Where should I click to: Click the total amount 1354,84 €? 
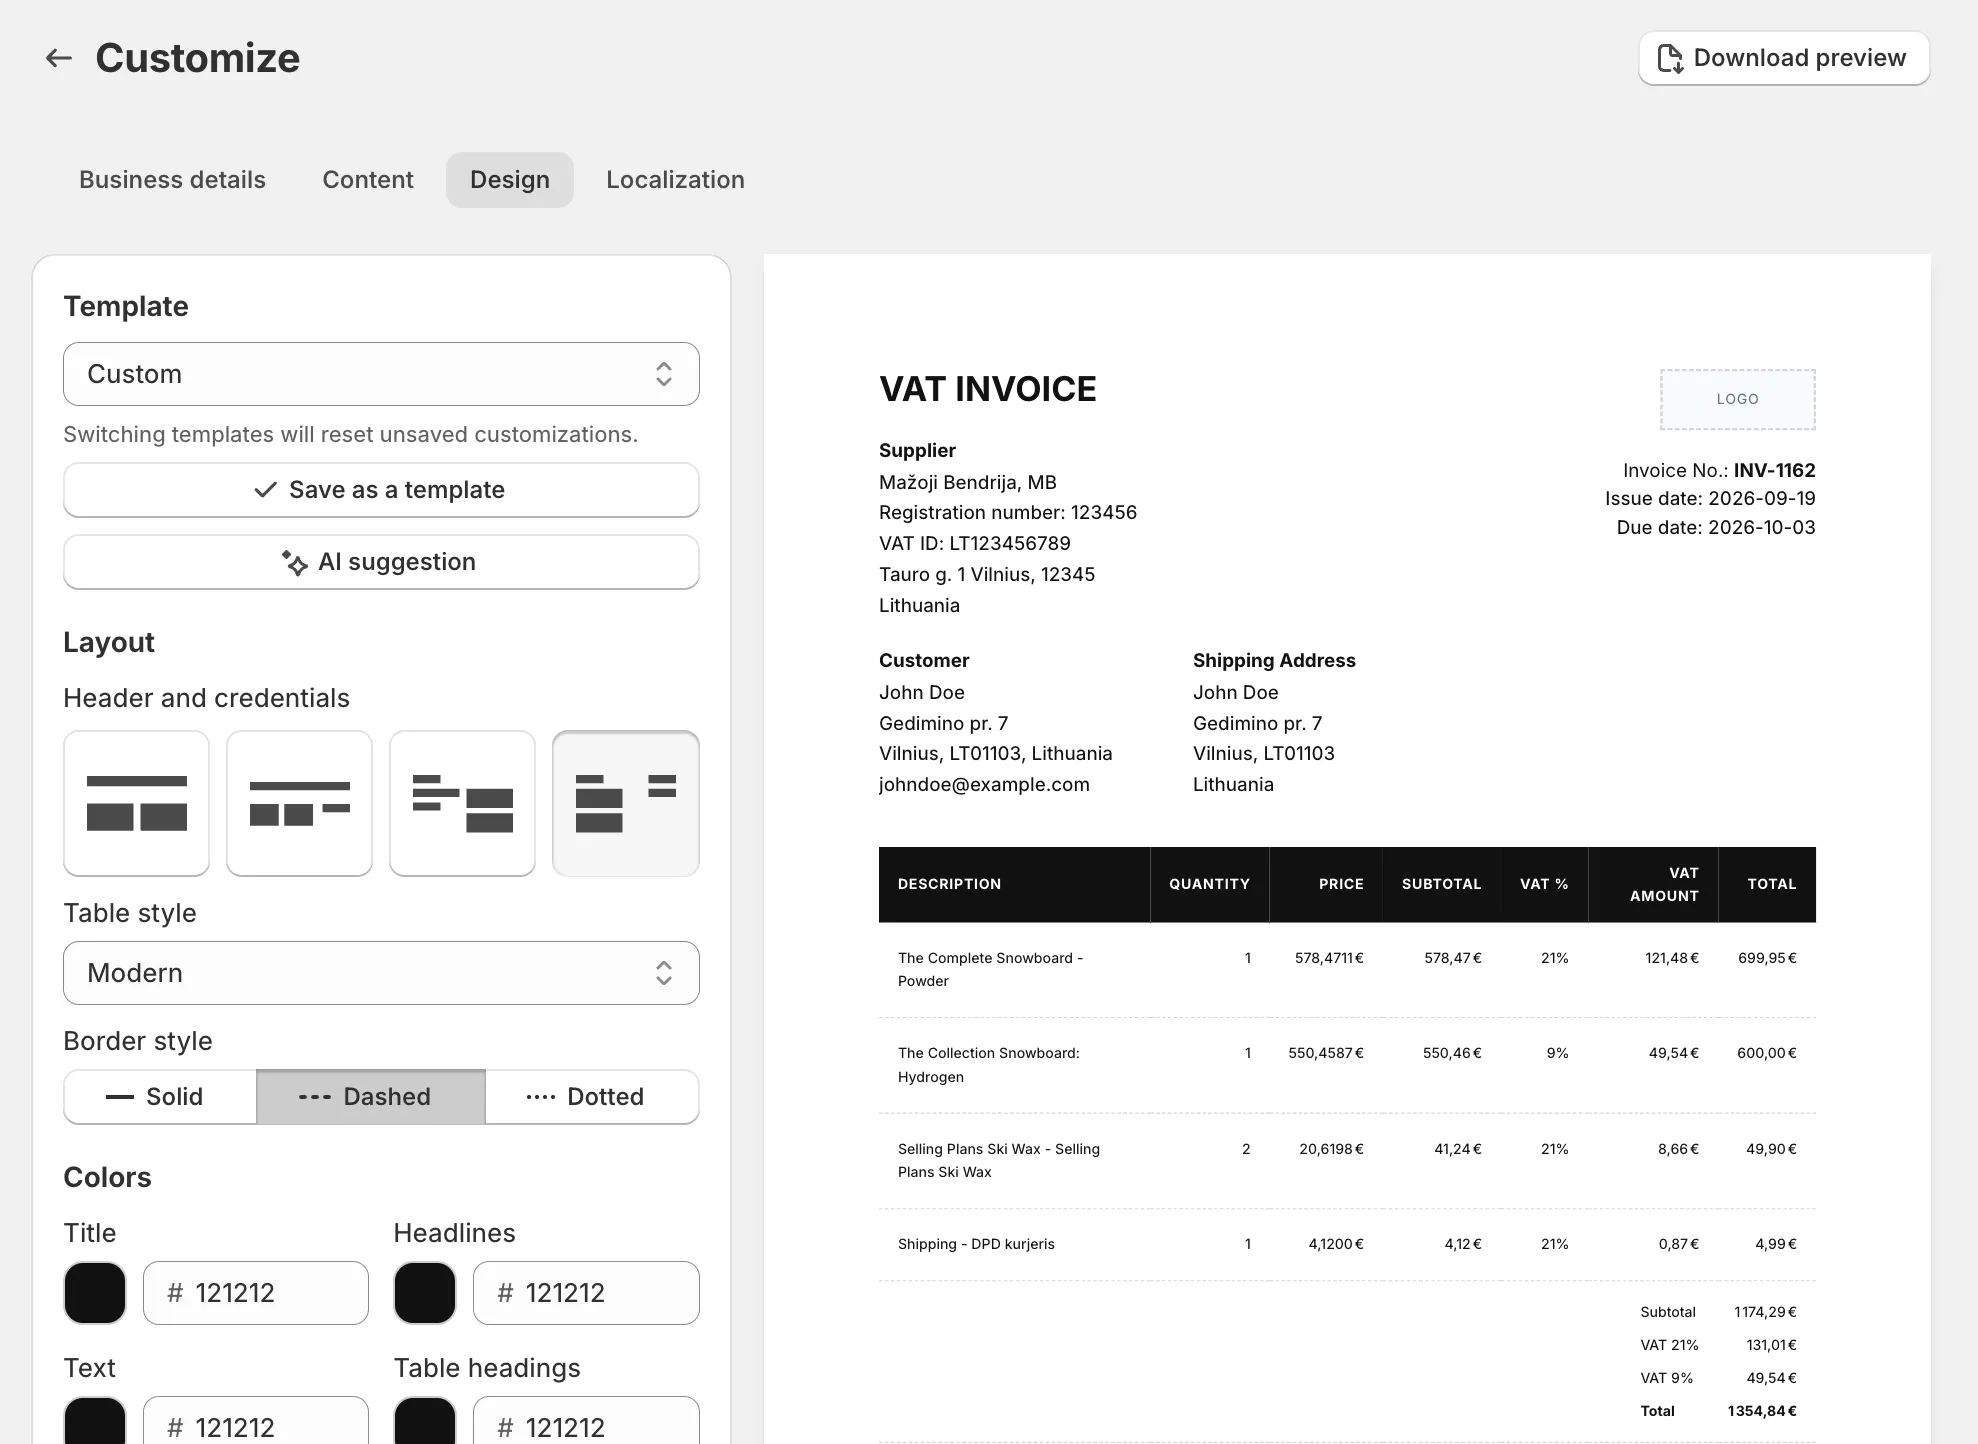click(x=1762, y=1411)
